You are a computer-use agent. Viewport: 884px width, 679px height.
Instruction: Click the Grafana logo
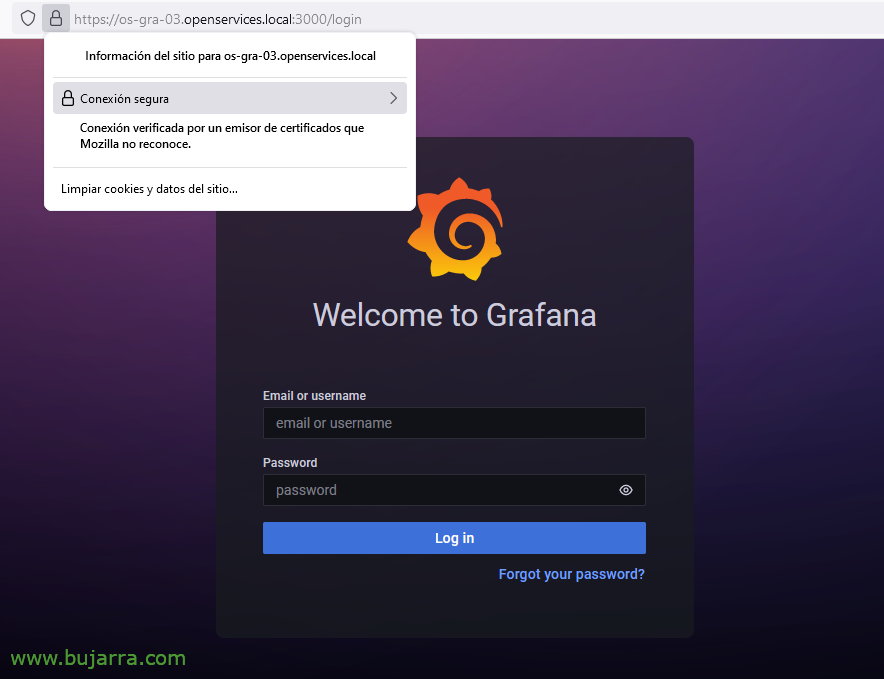coord(456,229)
